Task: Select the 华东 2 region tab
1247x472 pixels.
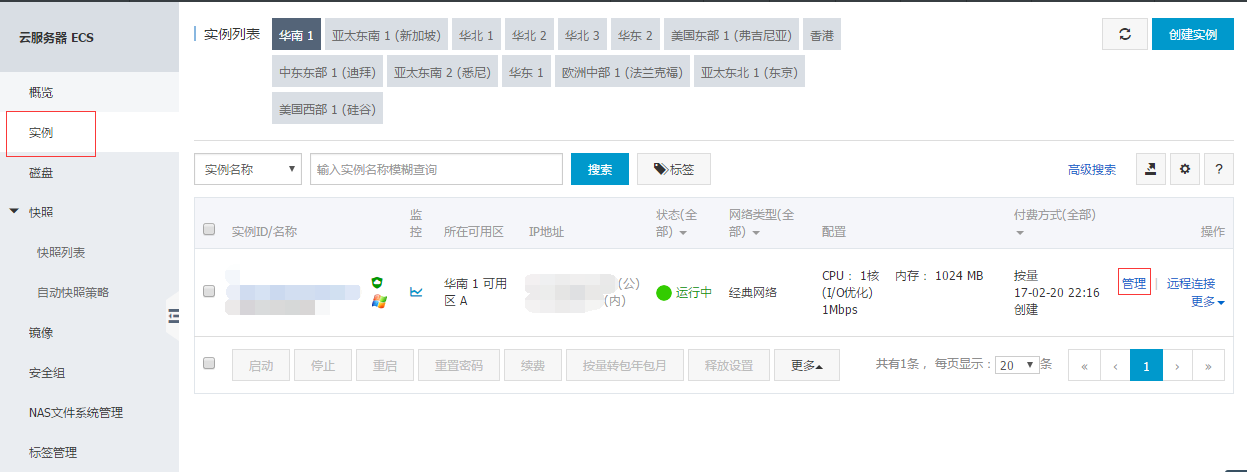Action: 635,35
